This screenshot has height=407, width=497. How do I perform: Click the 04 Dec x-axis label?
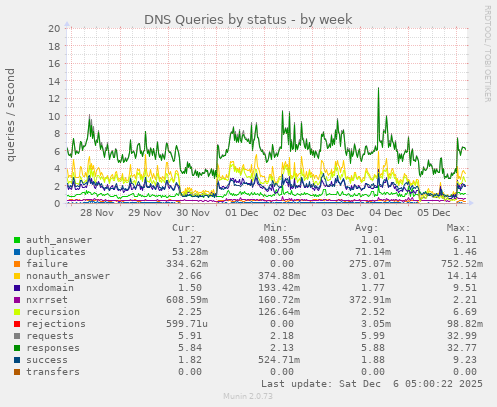click(386, 213)
